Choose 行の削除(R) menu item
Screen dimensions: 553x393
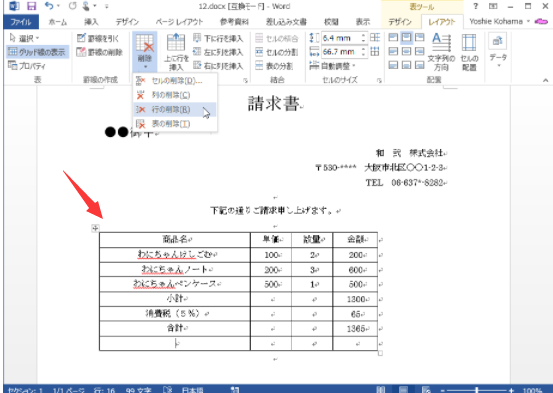pos(175,109)
